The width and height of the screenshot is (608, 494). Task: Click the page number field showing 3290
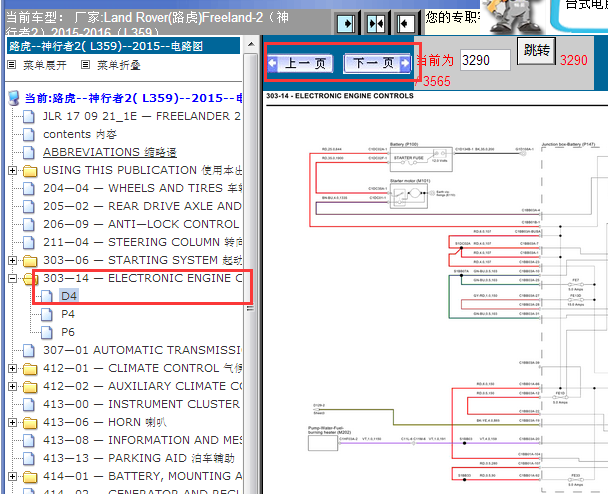484,60
